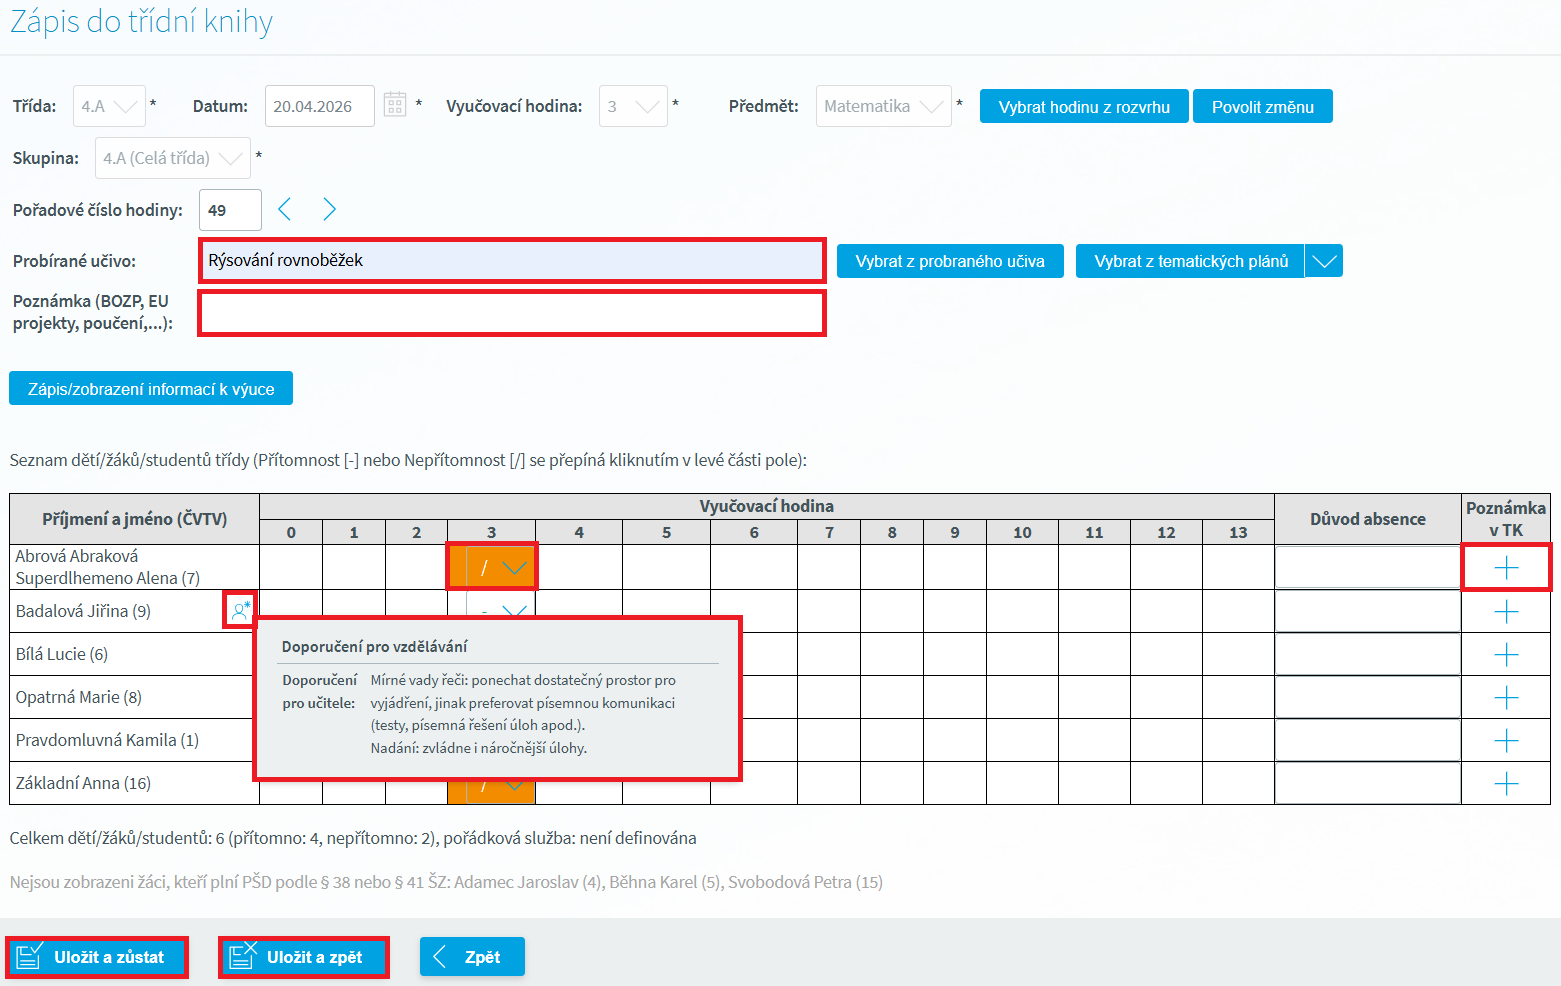The image size is (1561, 986).
Task: Click Zápis/zobrazení informací k výuce button
Action: click(x=151, y=389)
